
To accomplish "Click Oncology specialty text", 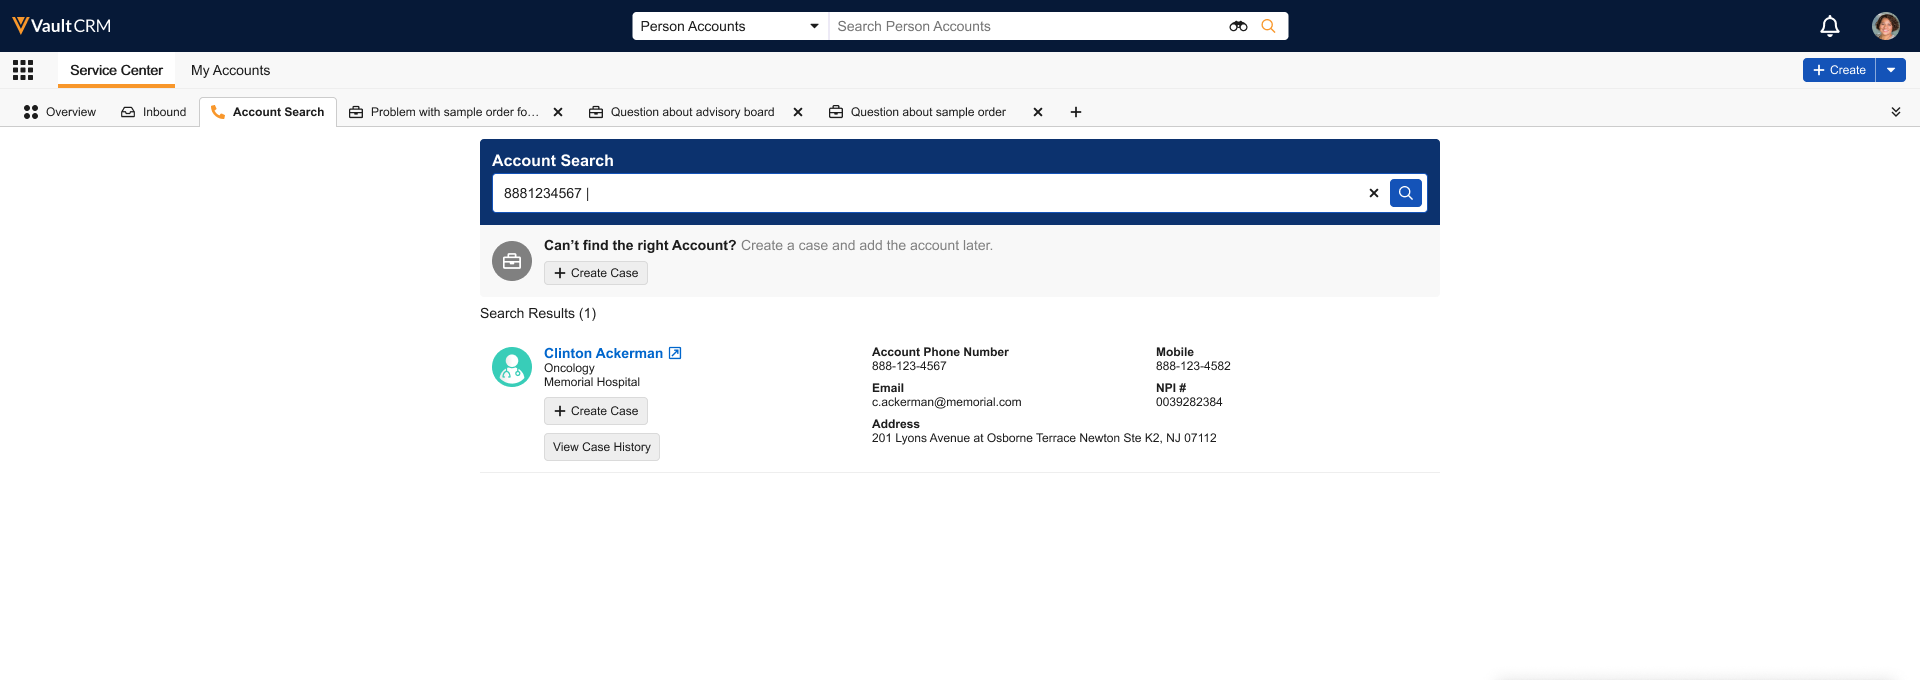I will [569, 368].
